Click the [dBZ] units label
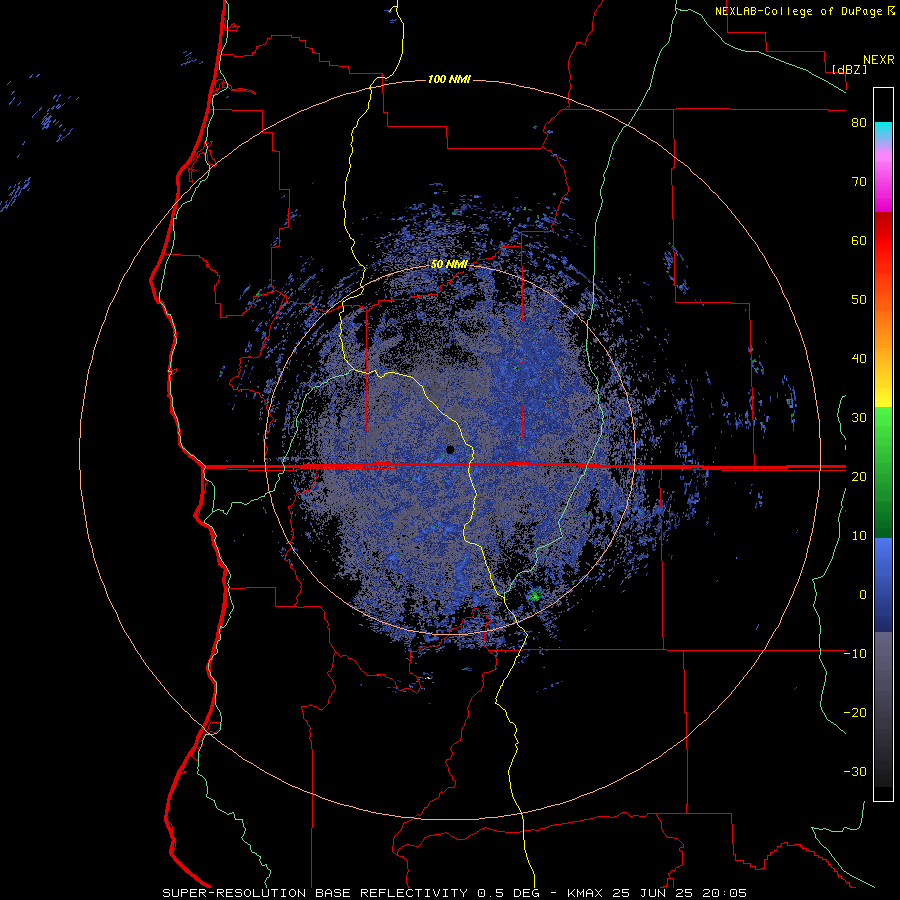This screenshot has width=900, height=900. tap(849, 69)
